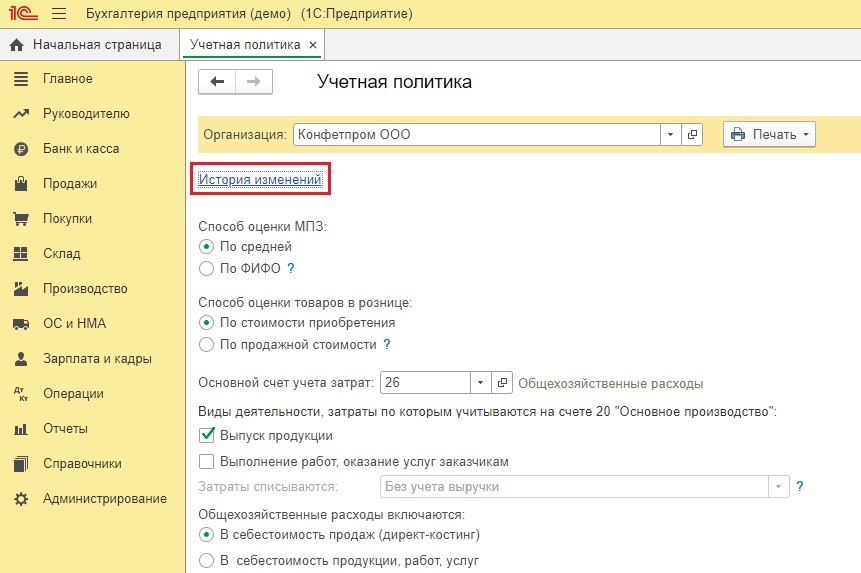Close the Учетная политика tab
The height and width of the screenshot is (573, 861).
click(x=313, y=45)
